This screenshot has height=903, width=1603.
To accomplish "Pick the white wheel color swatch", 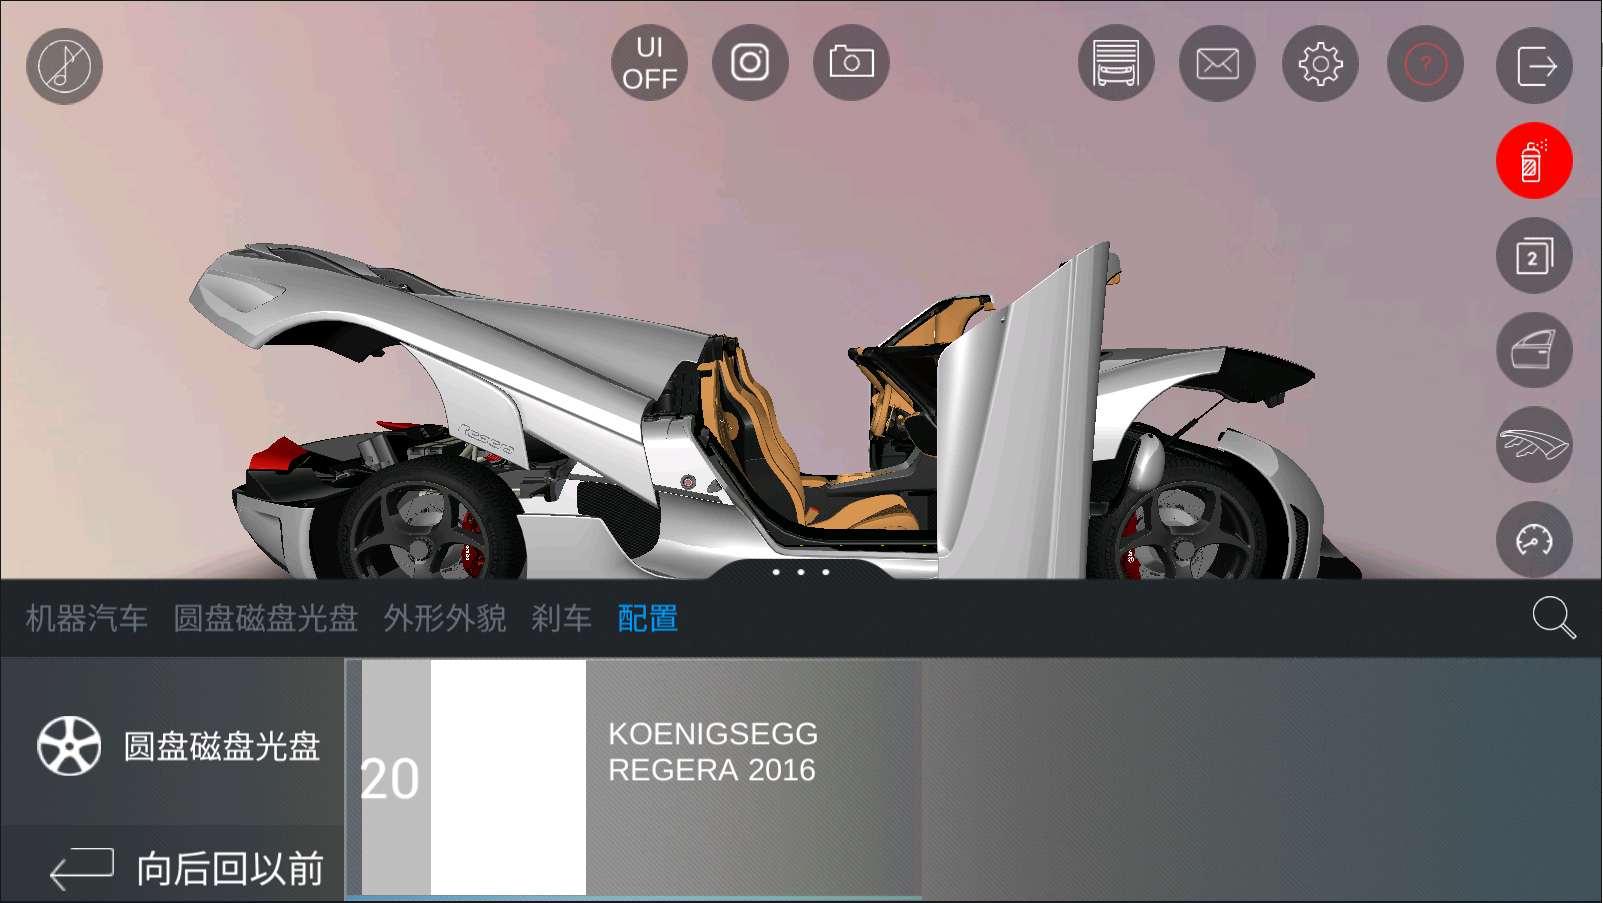I will coord(508,777).
